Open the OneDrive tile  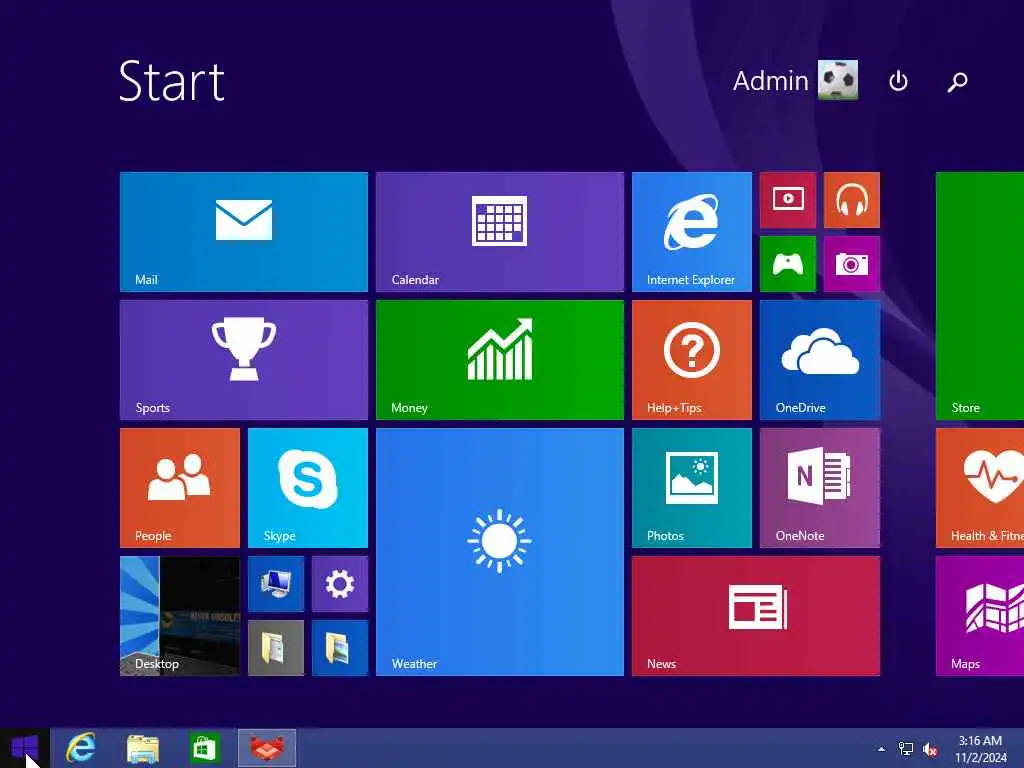pyautogui.click(x=820, y=360)
